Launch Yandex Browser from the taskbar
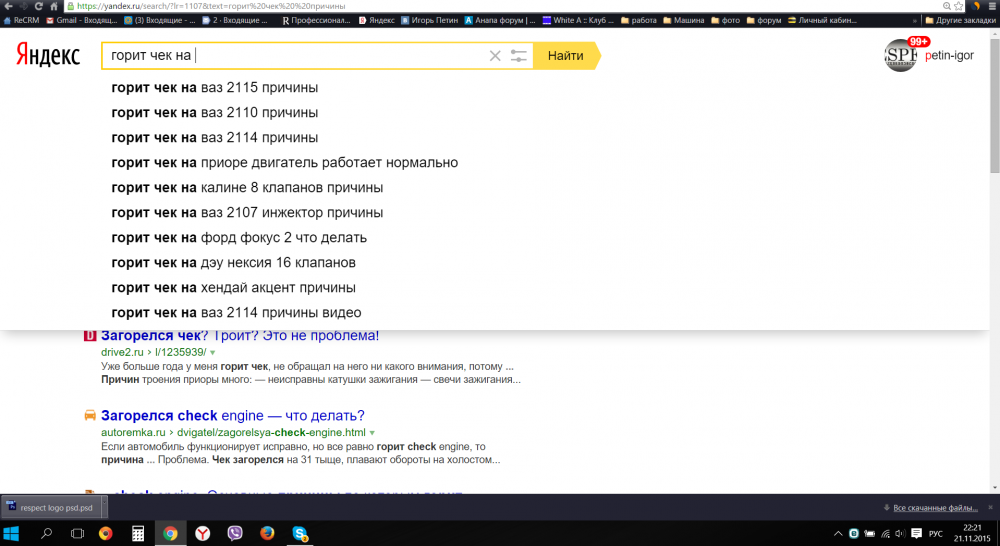Viewport: 1000px width, 546px height. [x=202, y=533]
